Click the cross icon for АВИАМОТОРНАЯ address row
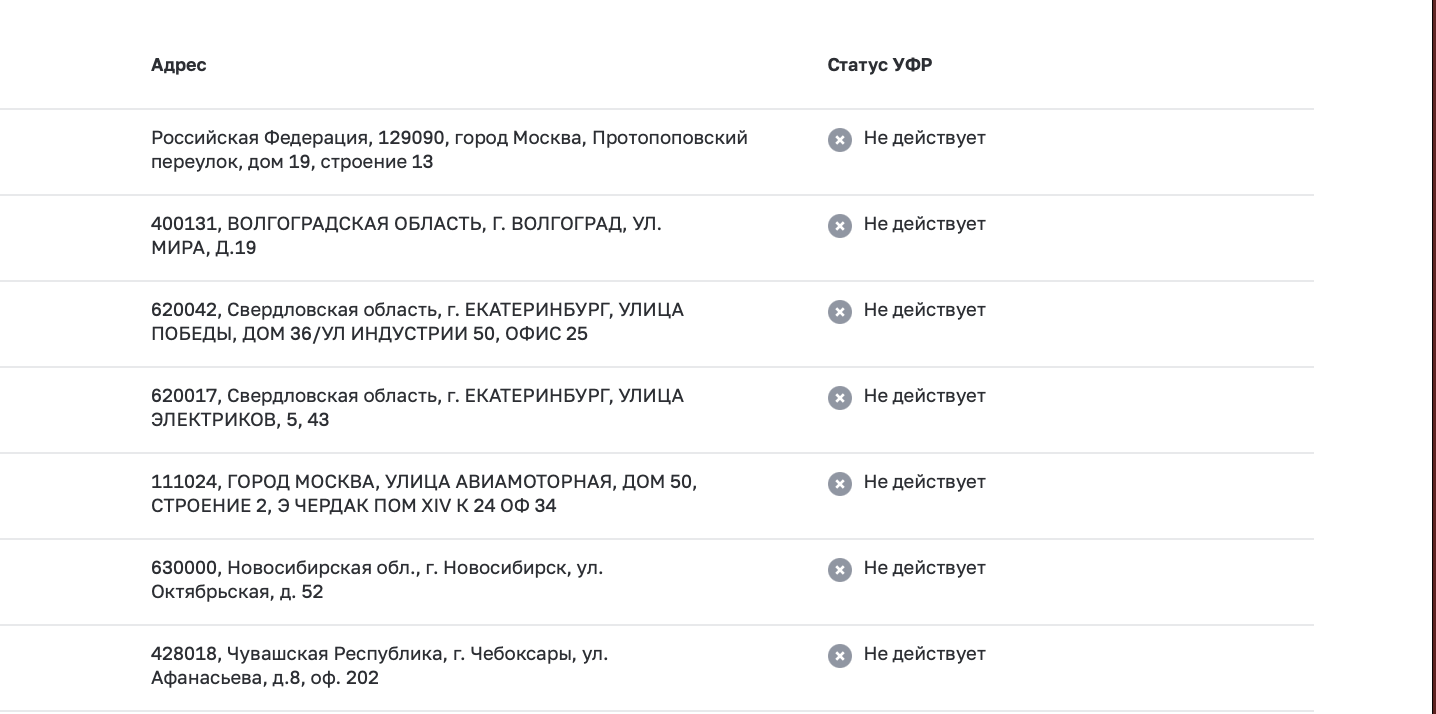Image resolution: width=1436 pixels, height=714 pixels. (840, 484)
